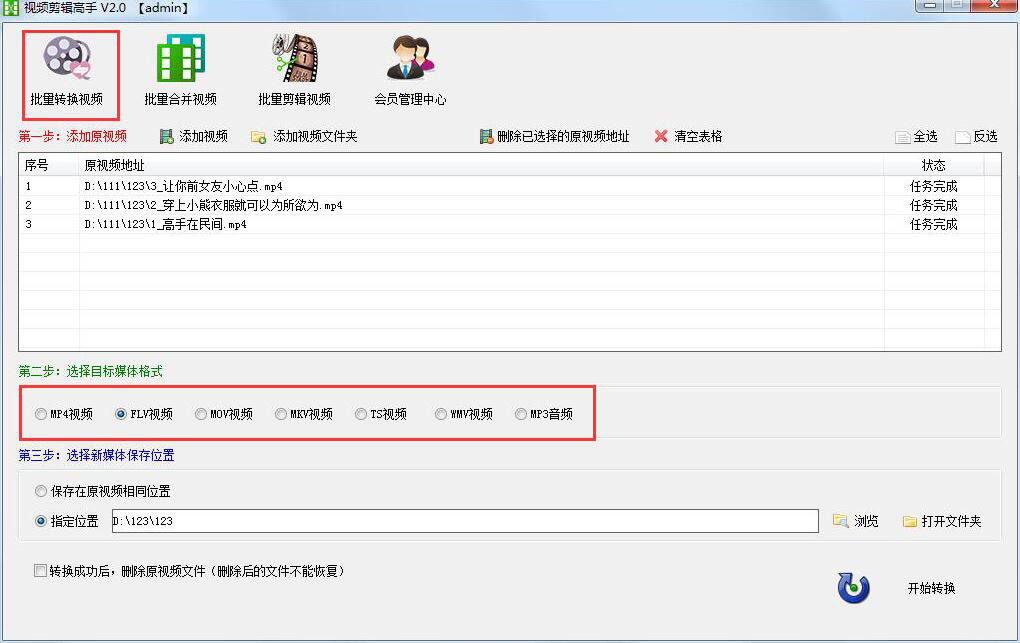Screen dimensions: 1020x643
Task: Click the 添加视频文件夹 add folder icon
Action: (x=258, y=137)
